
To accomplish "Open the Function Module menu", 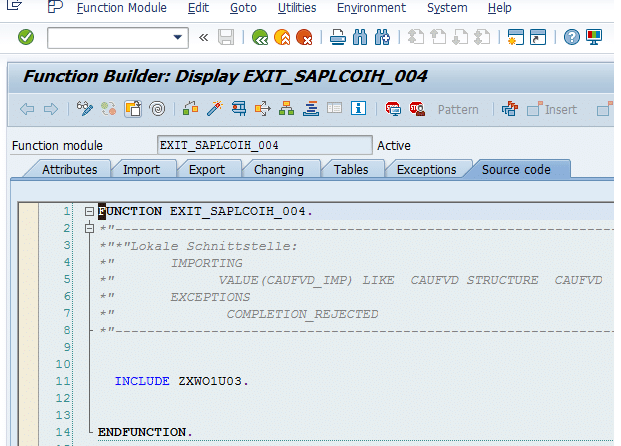I will pos(122,8).
